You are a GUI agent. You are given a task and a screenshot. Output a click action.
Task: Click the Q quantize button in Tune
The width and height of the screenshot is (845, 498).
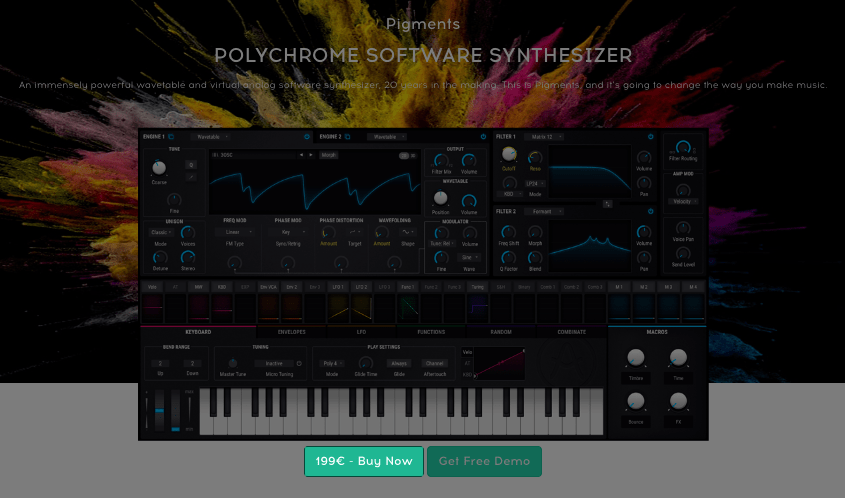pos(191,165)
